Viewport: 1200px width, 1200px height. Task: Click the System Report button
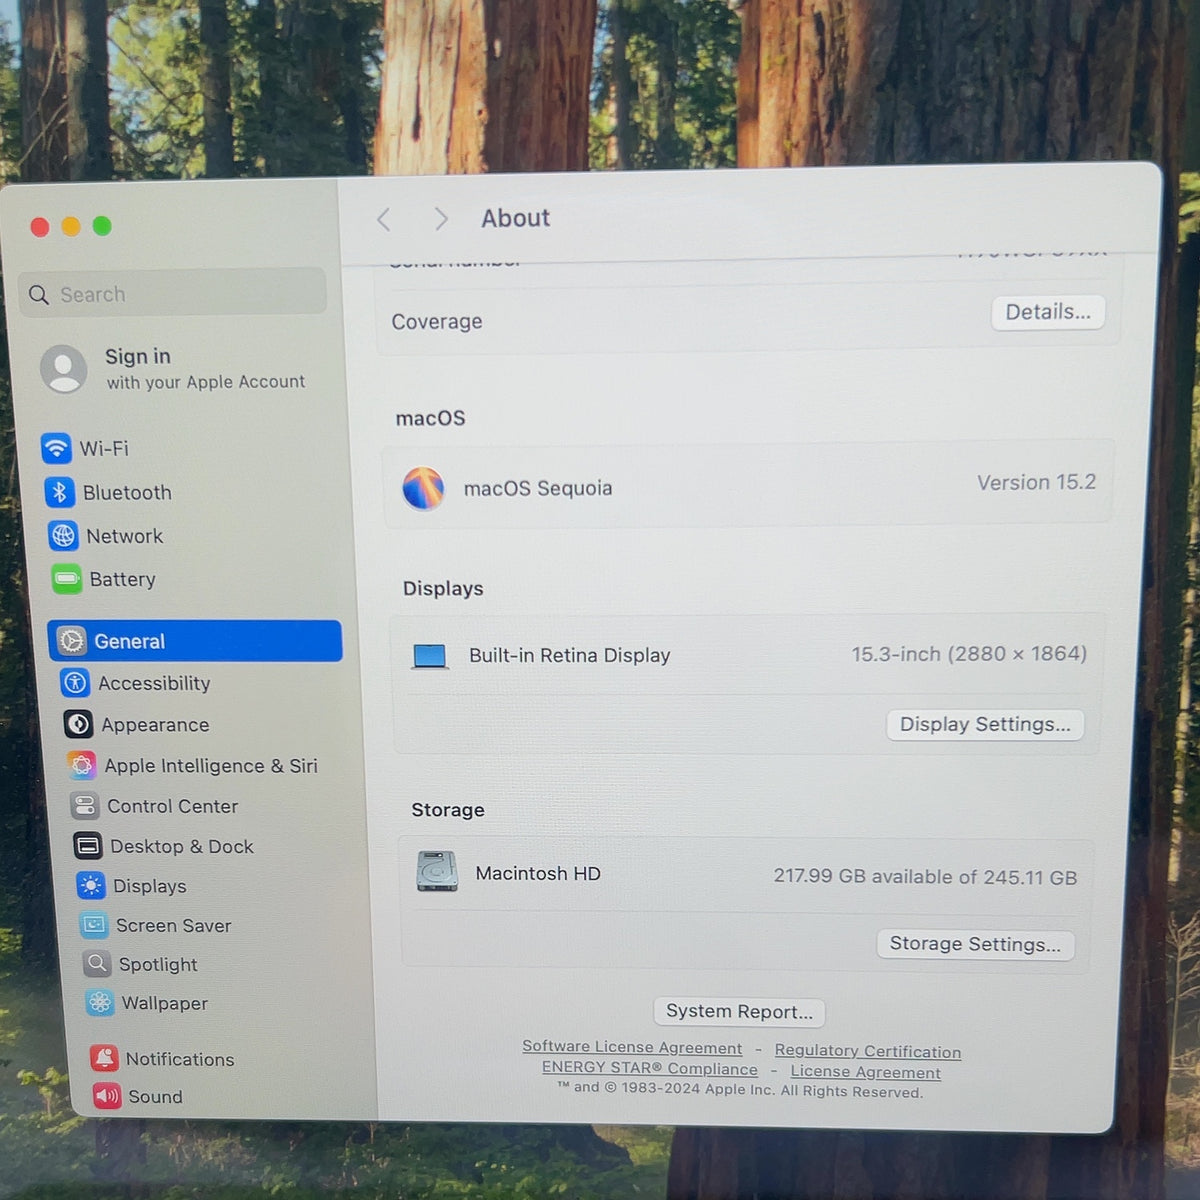739,1012
